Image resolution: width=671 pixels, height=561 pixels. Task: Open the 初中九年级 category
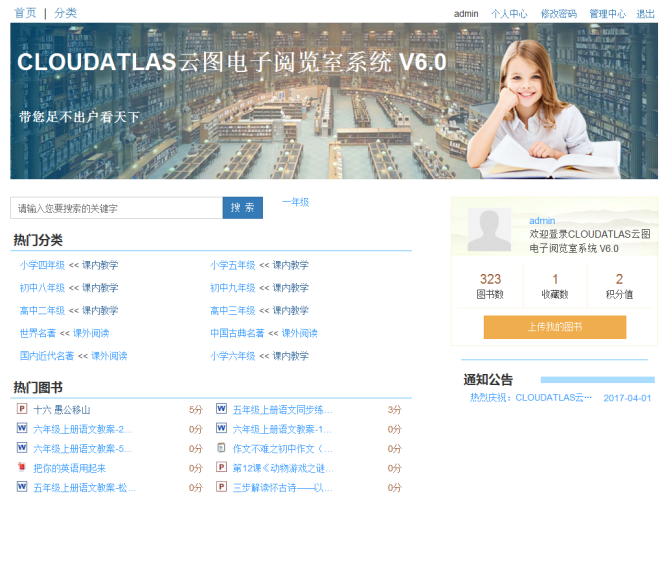(232, 288)
